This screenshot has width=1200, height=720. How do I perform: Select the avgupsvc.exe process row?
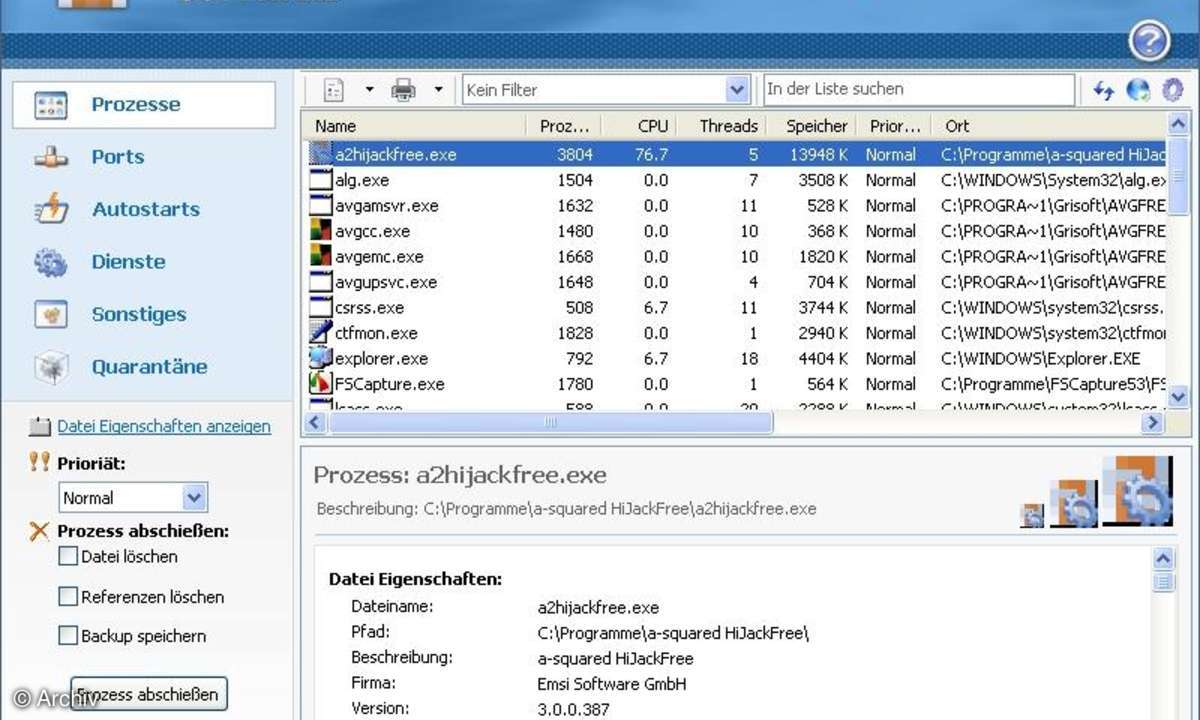click(x=735, y=282)
